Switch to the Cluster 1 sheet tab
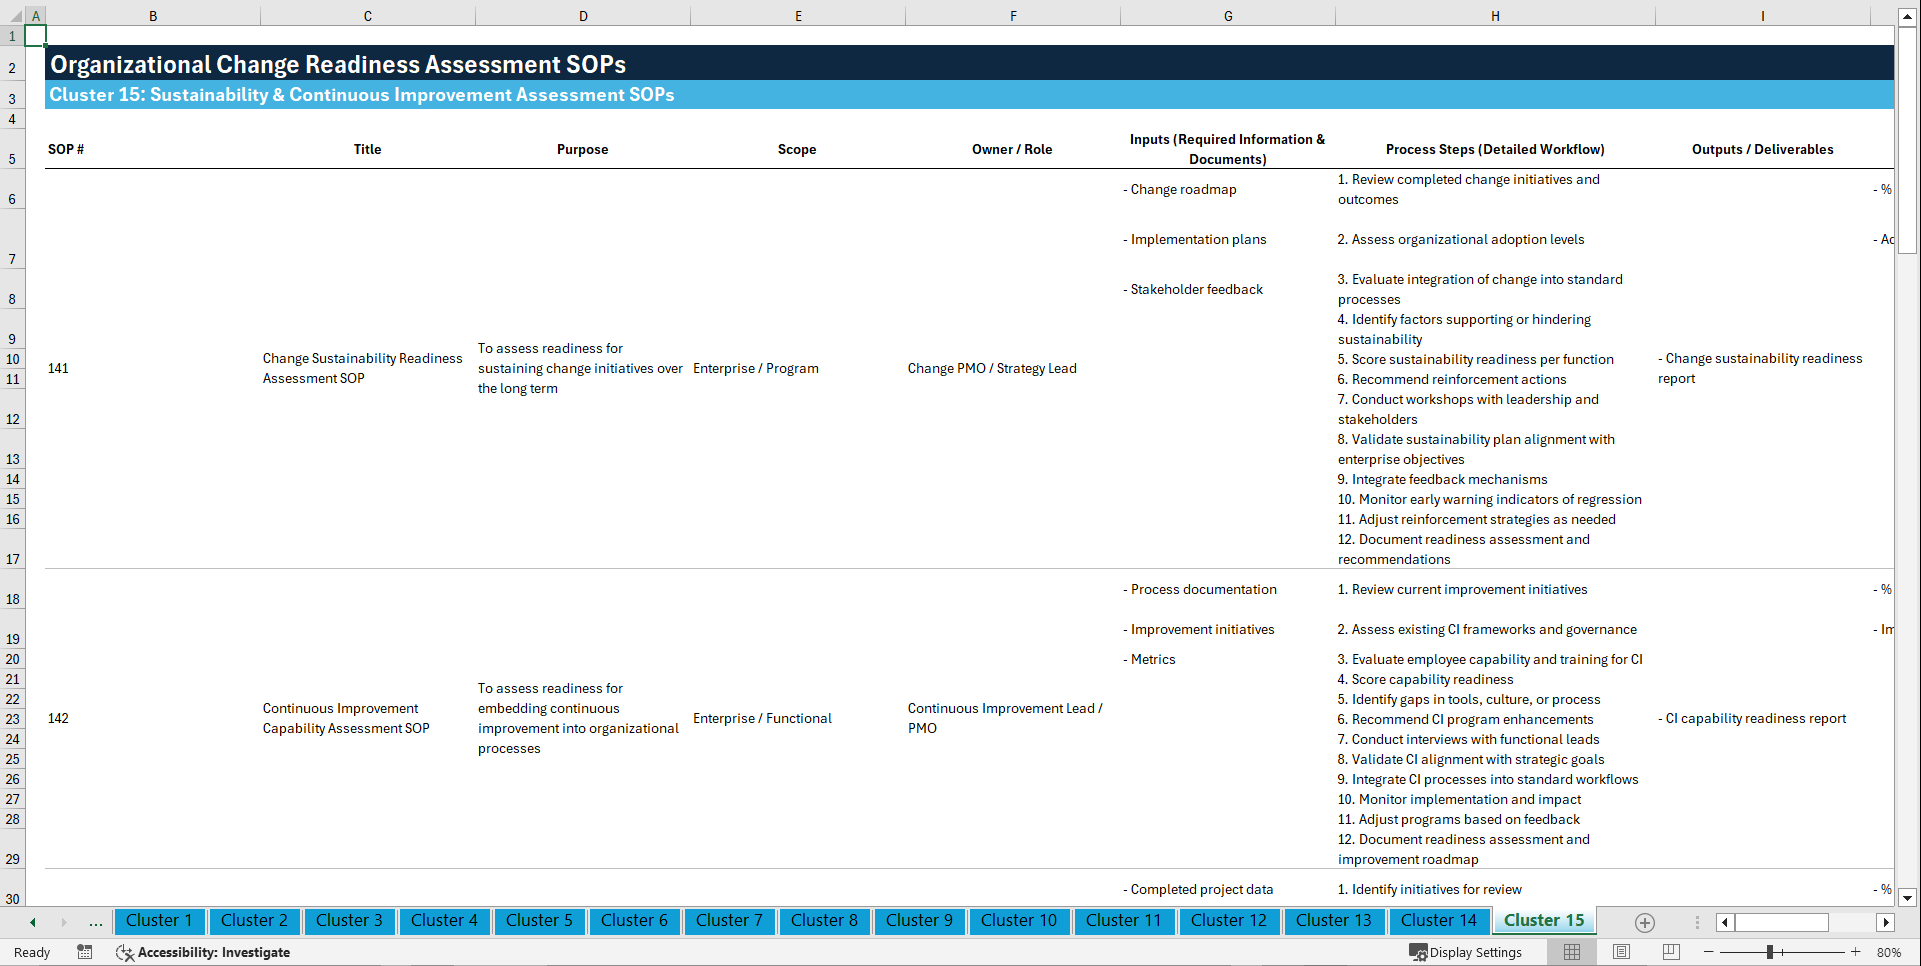The width and height of the screenshot is (1921, 966). coord(159,921)
